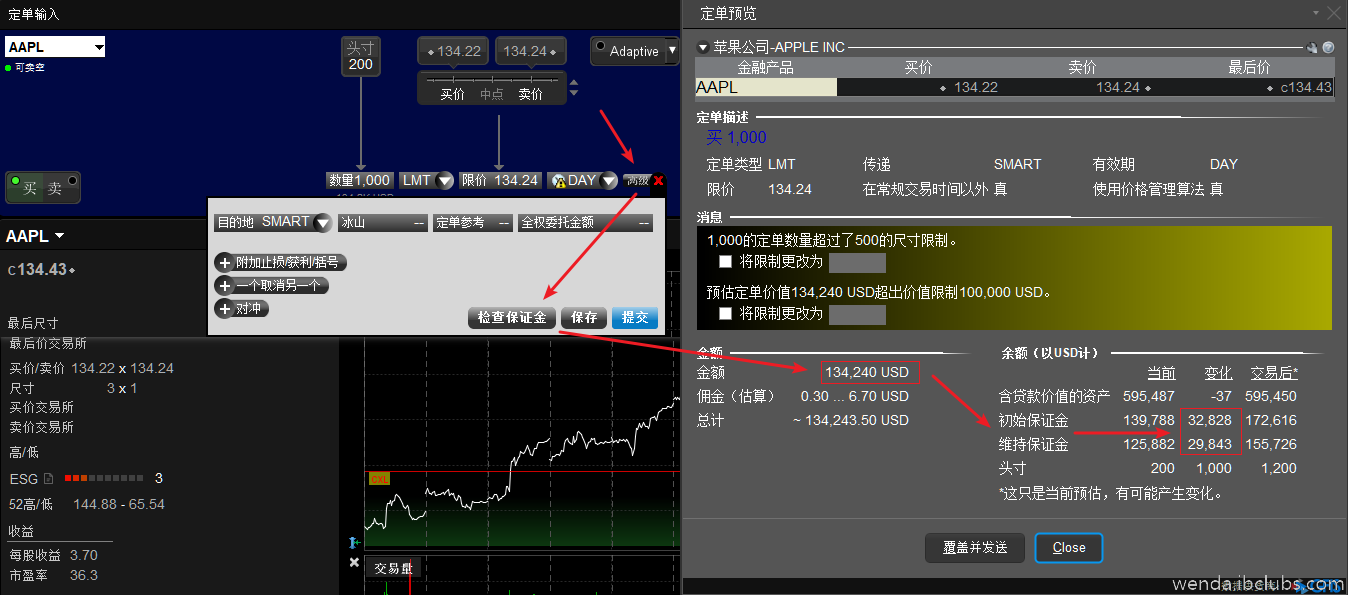Click the plus icon next to 对冲 hedge
Screen dimensions: 1348x595
coord(224,309)
